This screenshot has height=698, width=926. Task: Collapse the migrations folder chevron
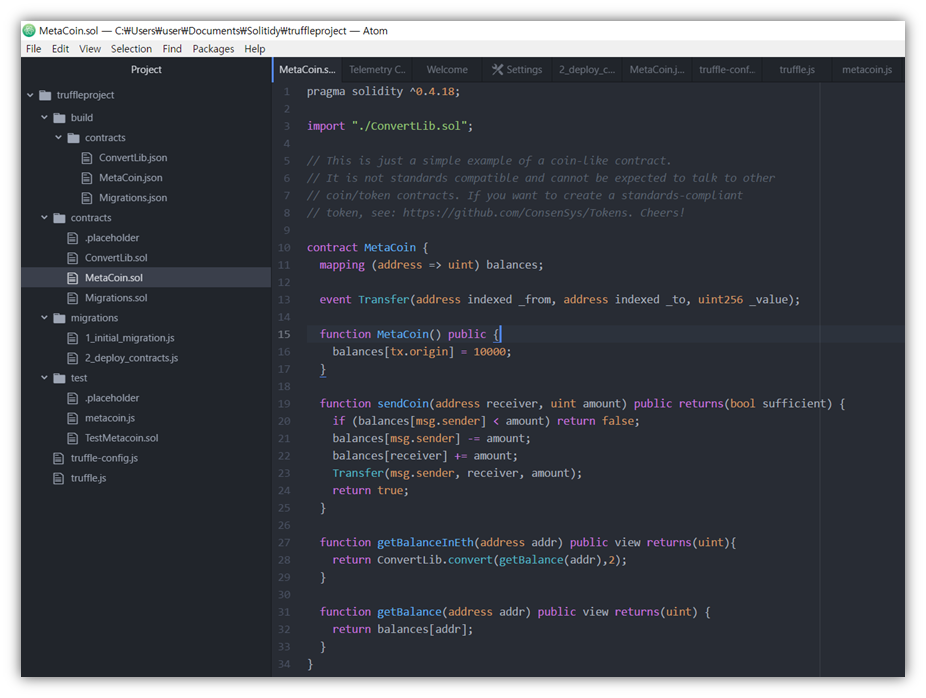[44, 318]
